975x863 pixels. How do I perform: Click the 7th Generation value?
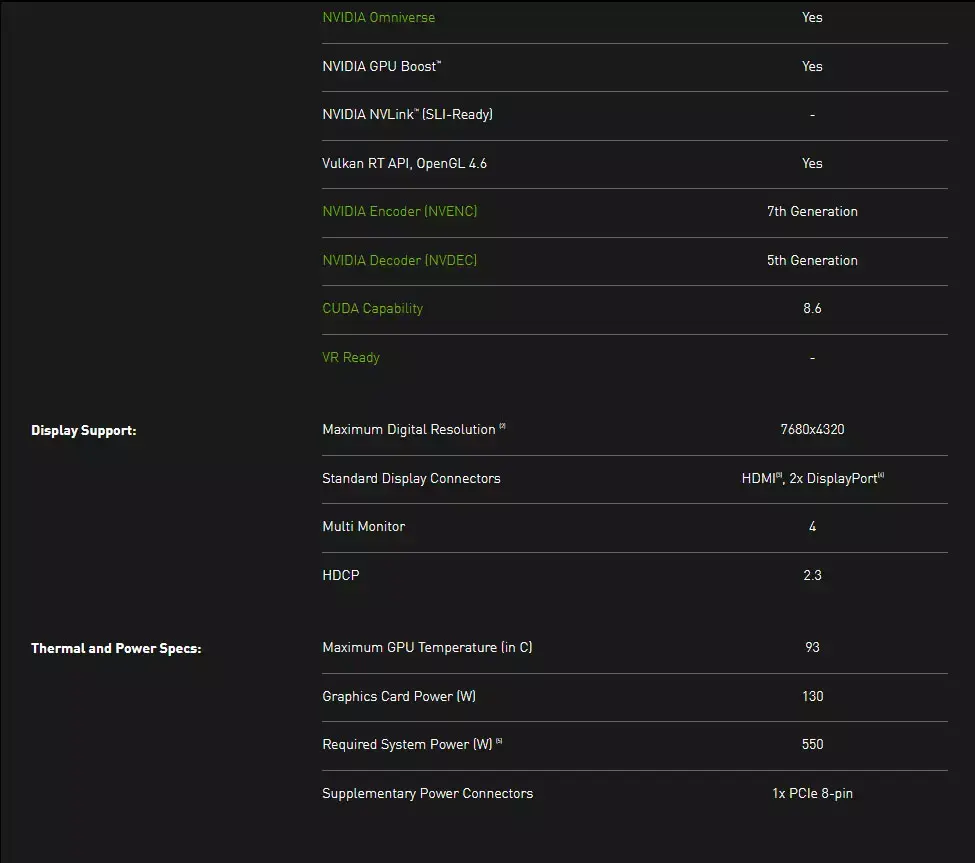(x=812, y=211)
